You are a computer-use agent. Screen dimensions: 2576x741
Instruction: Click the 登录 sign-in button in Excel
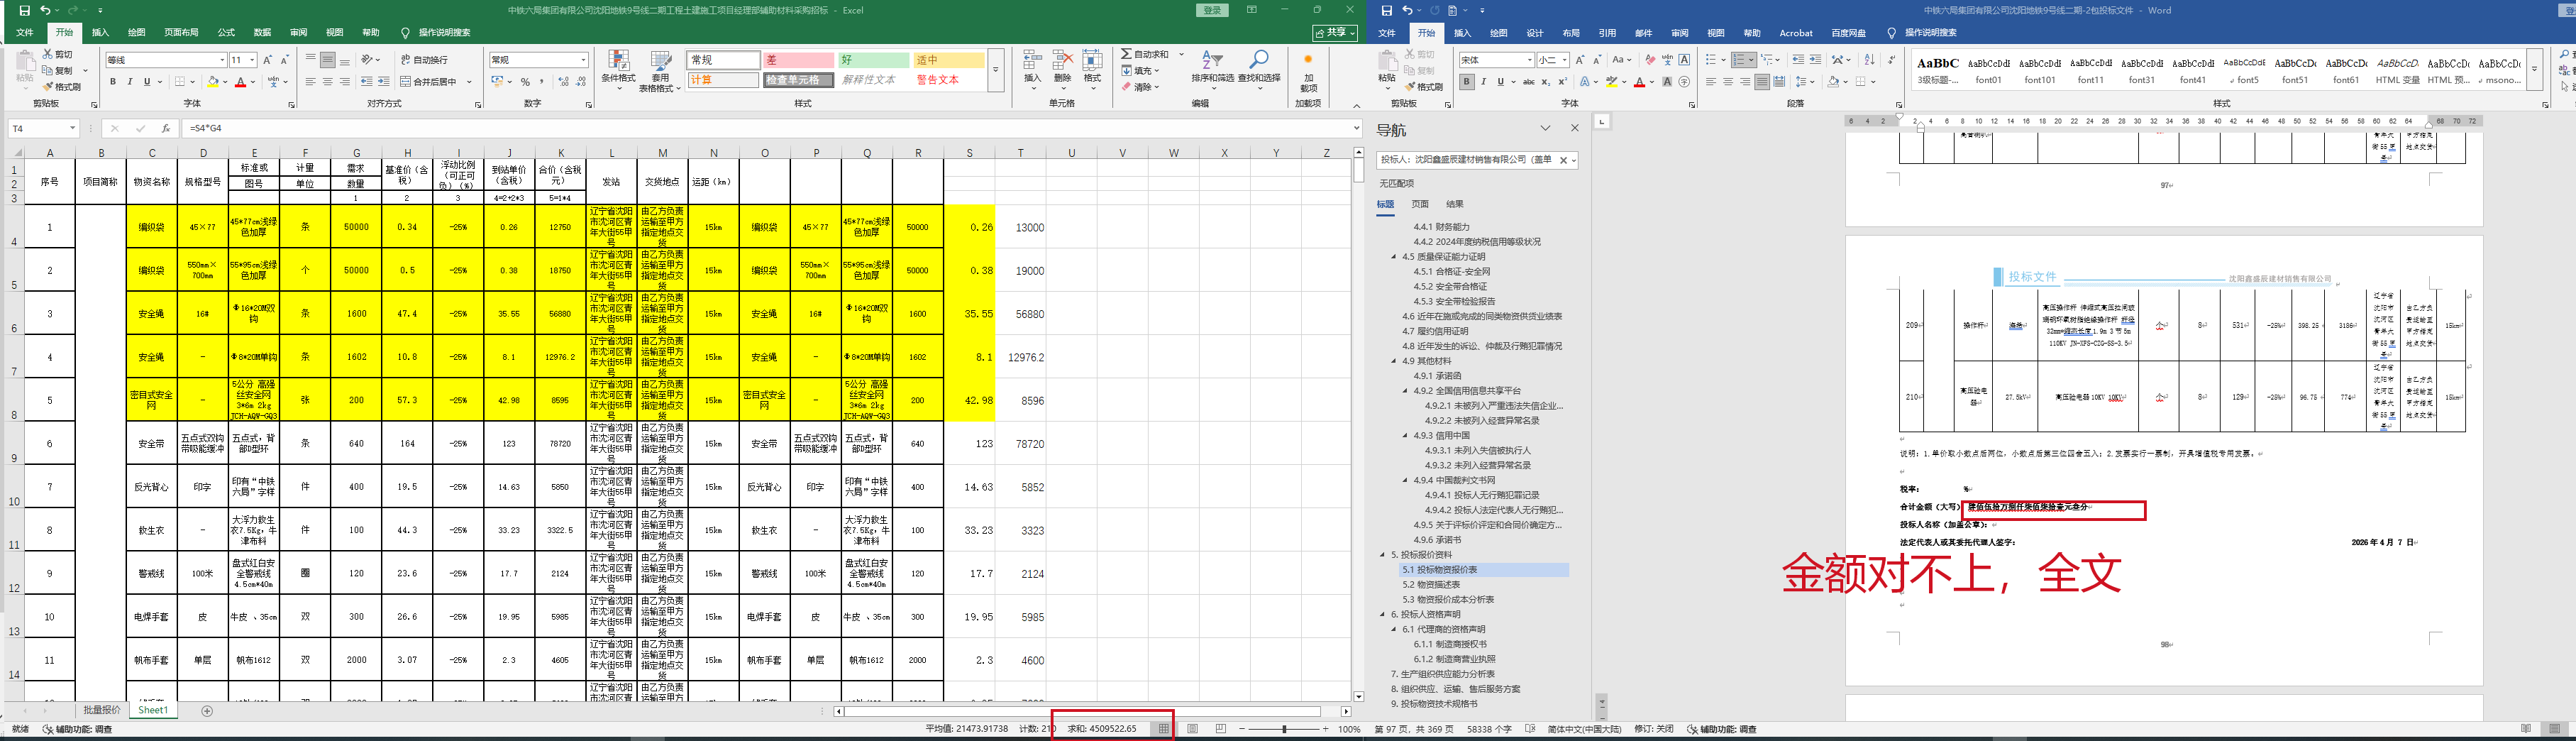click(1212, 10)
